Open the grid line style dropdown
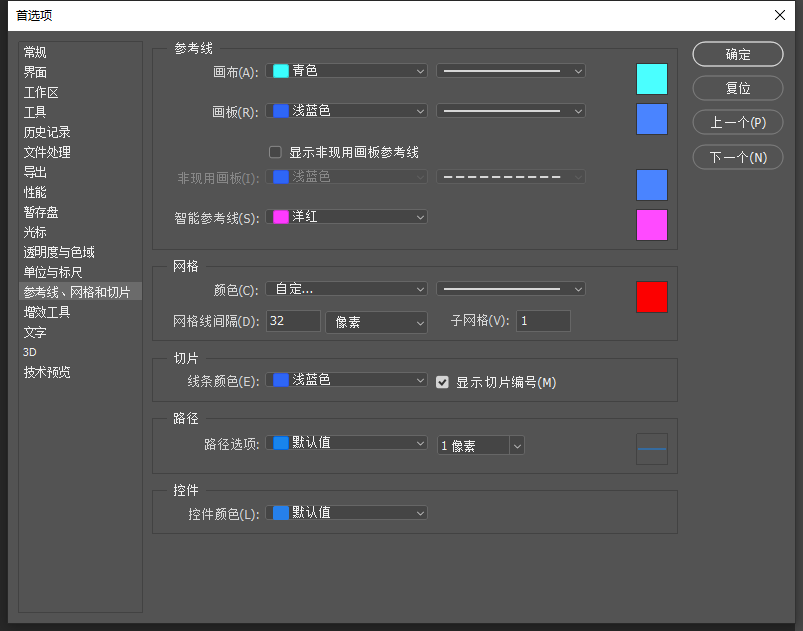The image size is (803, 631). coord(511,289)
